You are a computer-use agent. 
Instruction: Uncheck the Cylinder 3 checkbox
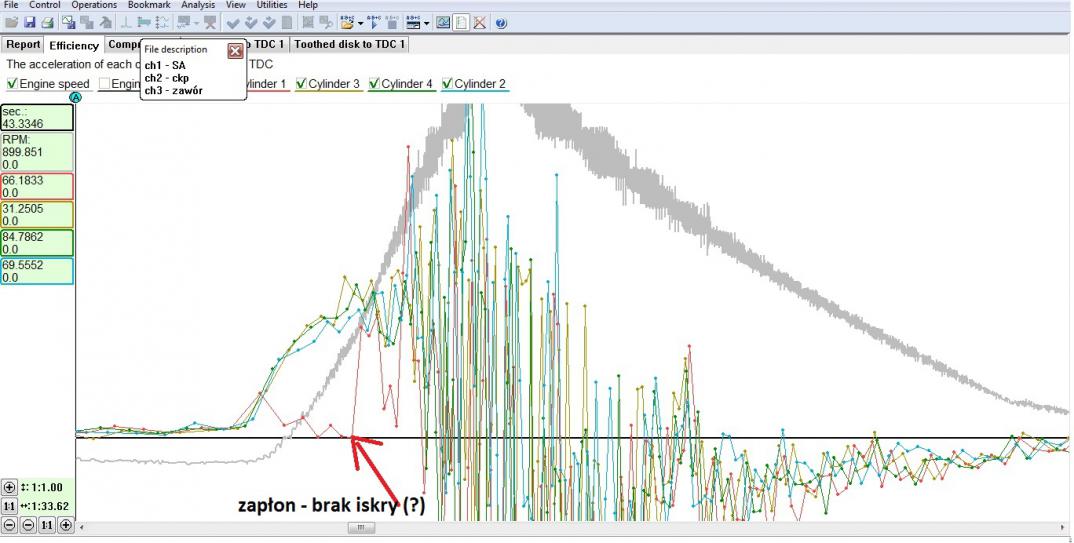click(301, 84)
